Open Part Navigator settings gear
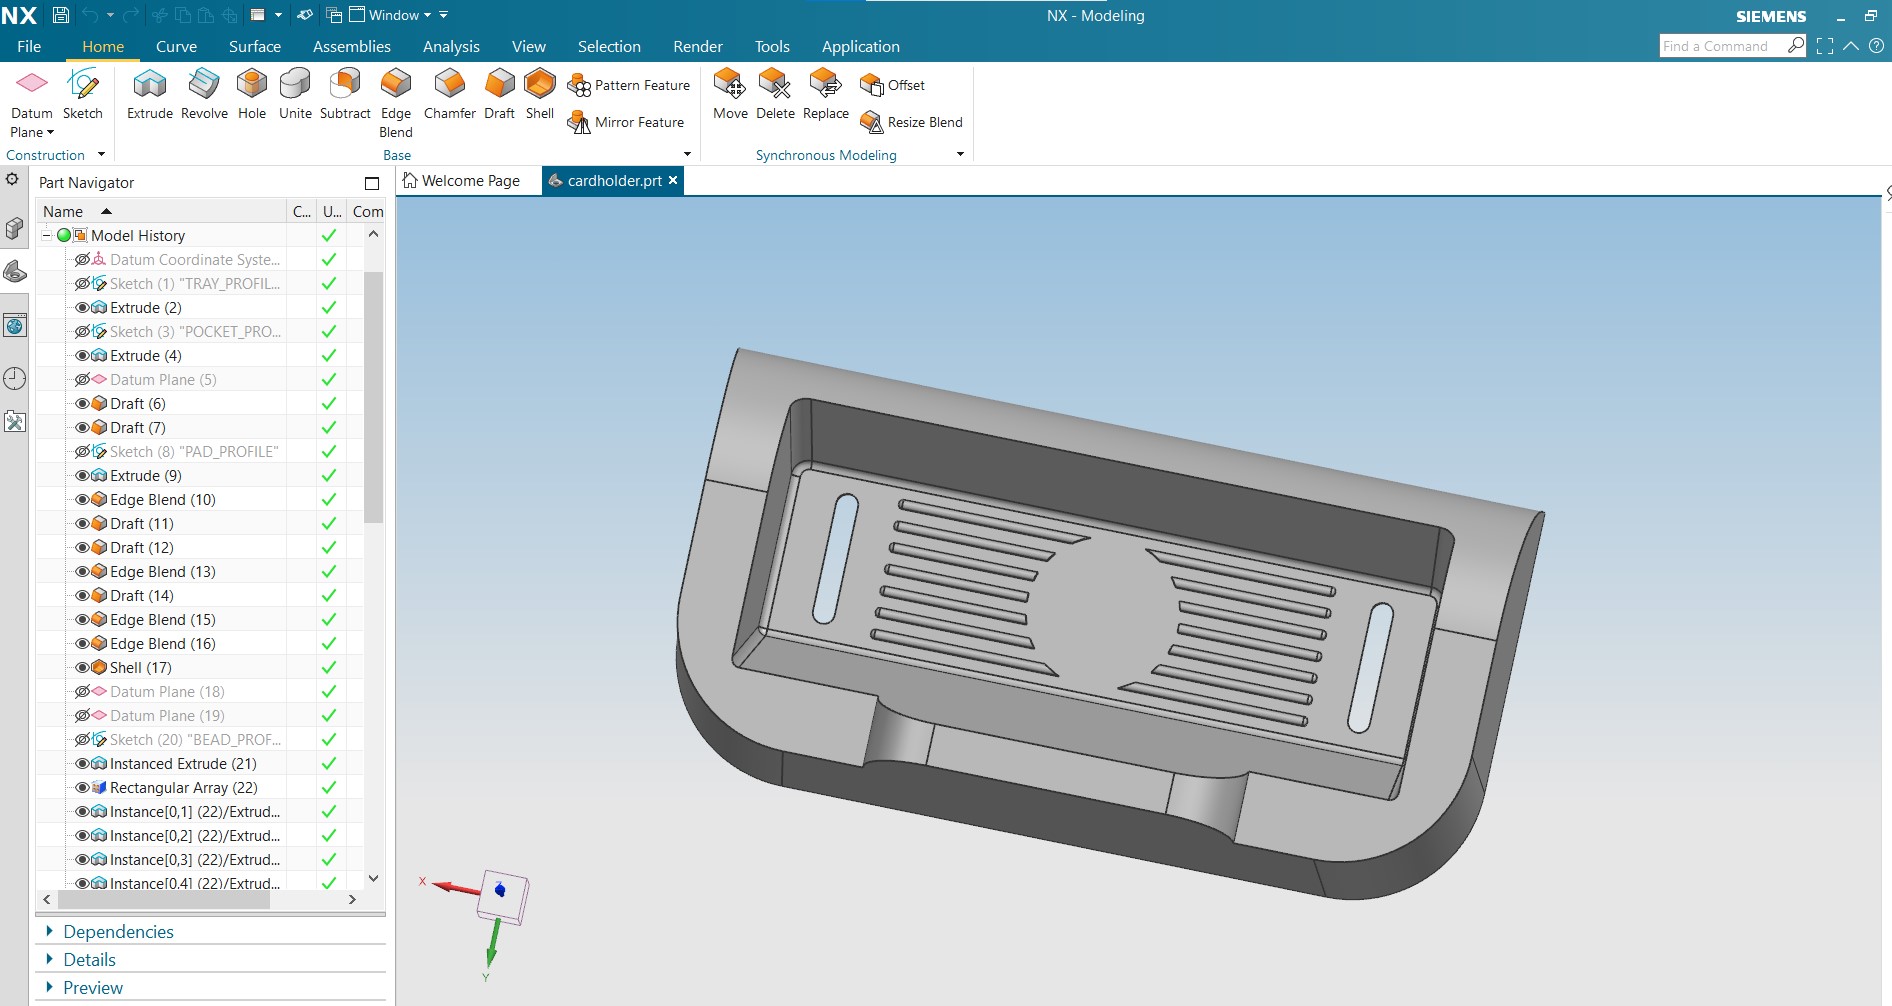1892x1006 pixels. (12, 180)
